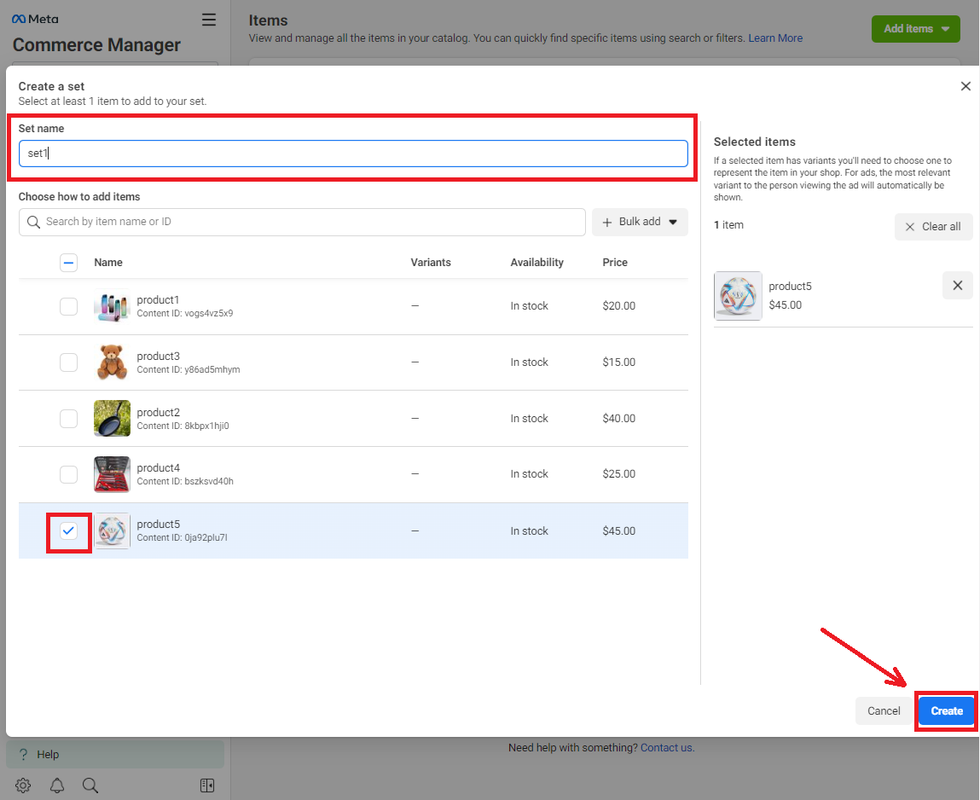Click the magnifier icon in item search
Image resolution: width=980 pixels, height=800 pixels.
pyautogui.click(x=34, y=222)
